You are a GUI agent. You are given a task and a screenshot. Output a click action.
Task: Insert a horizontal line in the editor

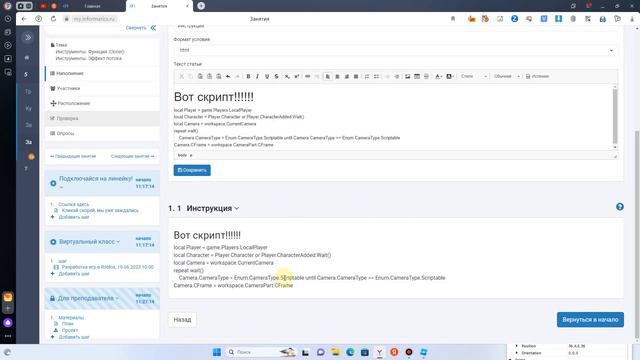pyautogui.click(x=426, y=76)
